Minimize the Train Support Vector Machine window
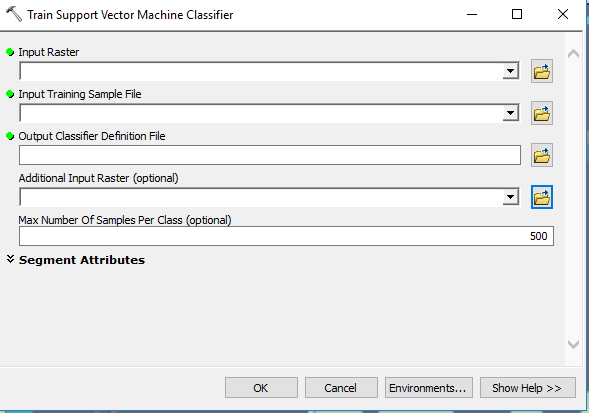Screen dimensions: 589x413 pos(472,14)
